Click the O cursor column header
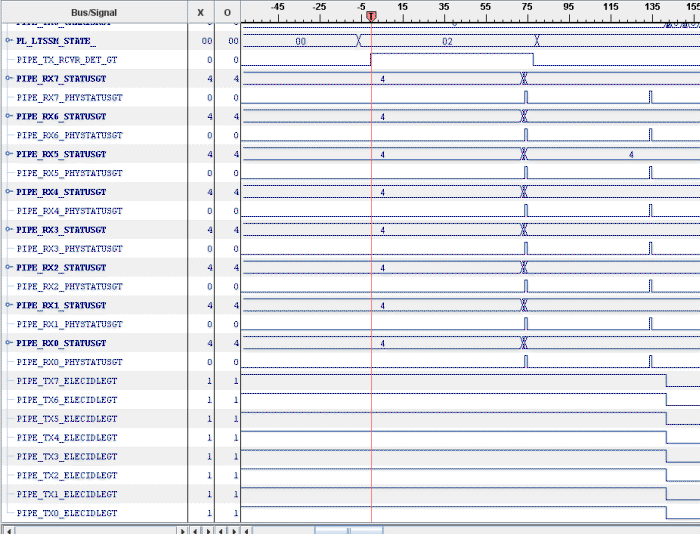This screenshot has width=700, height=534. (228, 12)
